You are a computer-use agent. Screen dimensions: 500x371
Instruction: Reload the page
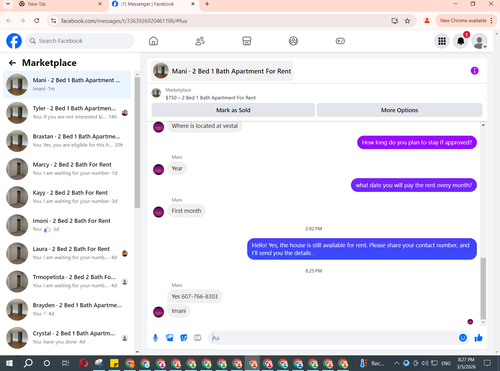coord(37,21)
